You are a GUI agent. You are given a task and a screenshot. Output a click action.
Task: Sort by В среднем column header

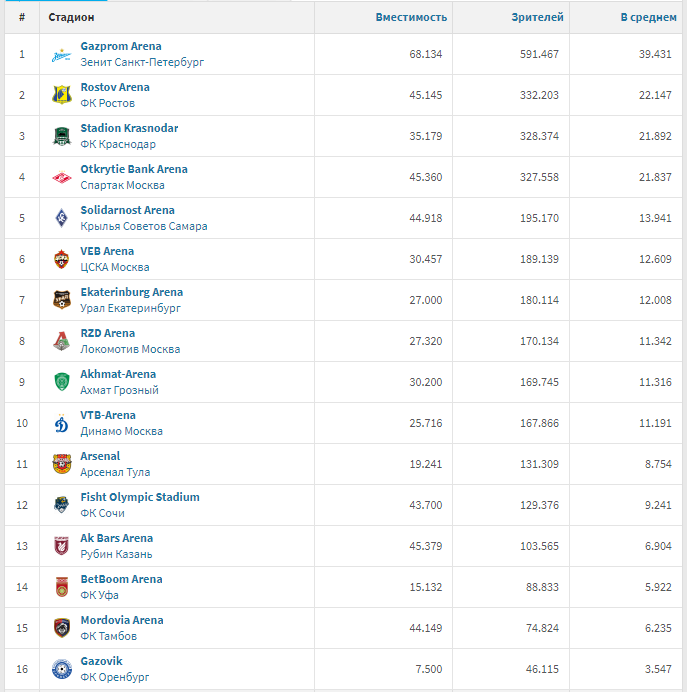click(648, 18)
